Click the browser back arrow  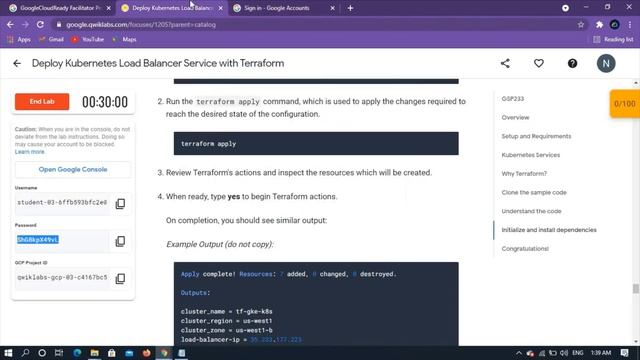pyautogui.click(x=10, y=24)
